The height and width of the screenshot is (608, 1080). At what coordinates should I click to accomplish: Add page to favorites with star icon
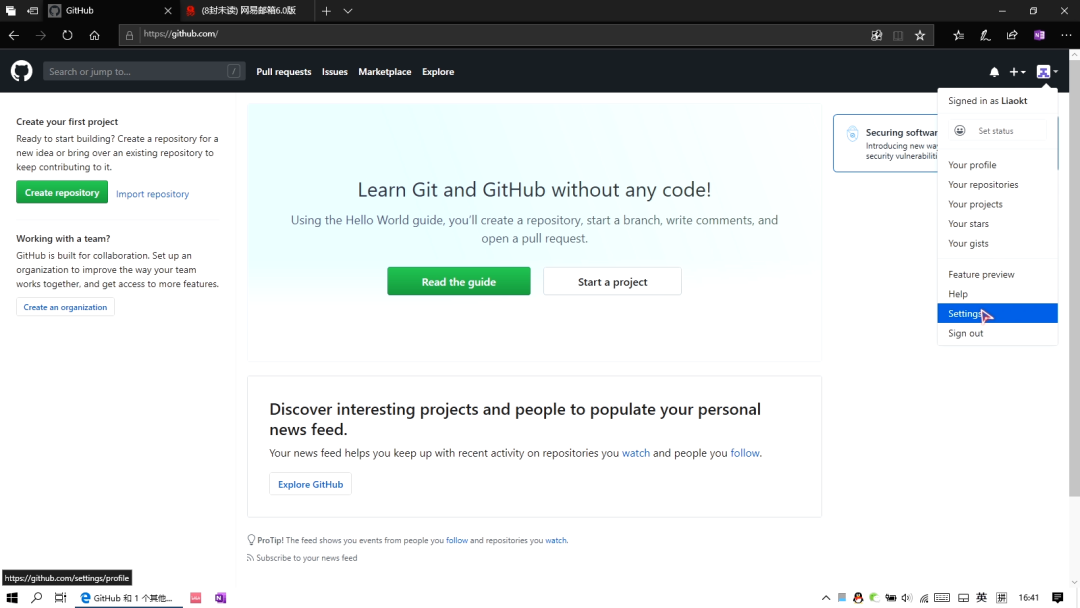click(920, 35)
